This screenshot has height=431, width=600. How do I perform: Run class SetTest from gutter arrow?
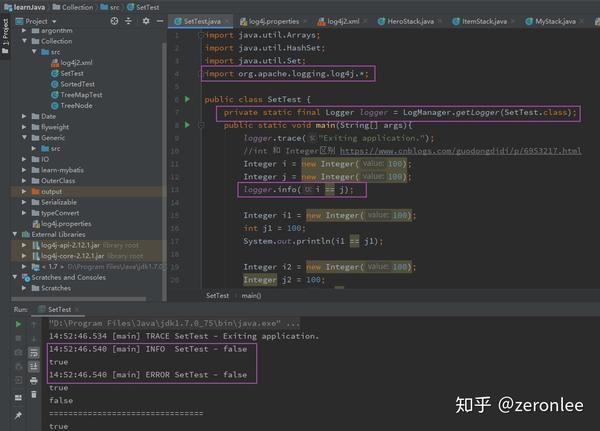187,99
